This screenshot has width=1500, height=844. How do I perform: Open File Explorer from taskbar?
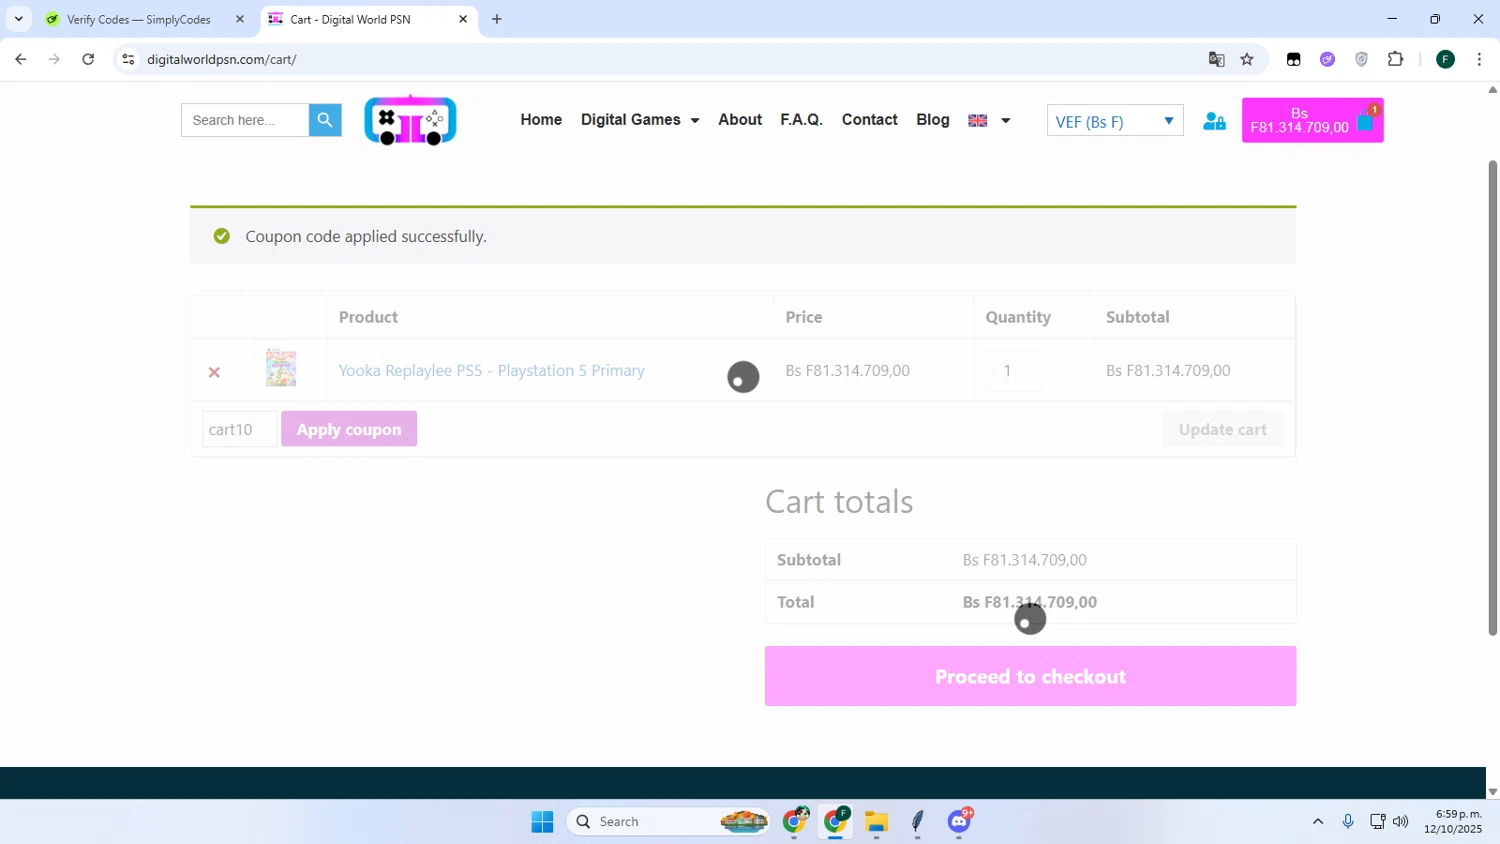876,822
